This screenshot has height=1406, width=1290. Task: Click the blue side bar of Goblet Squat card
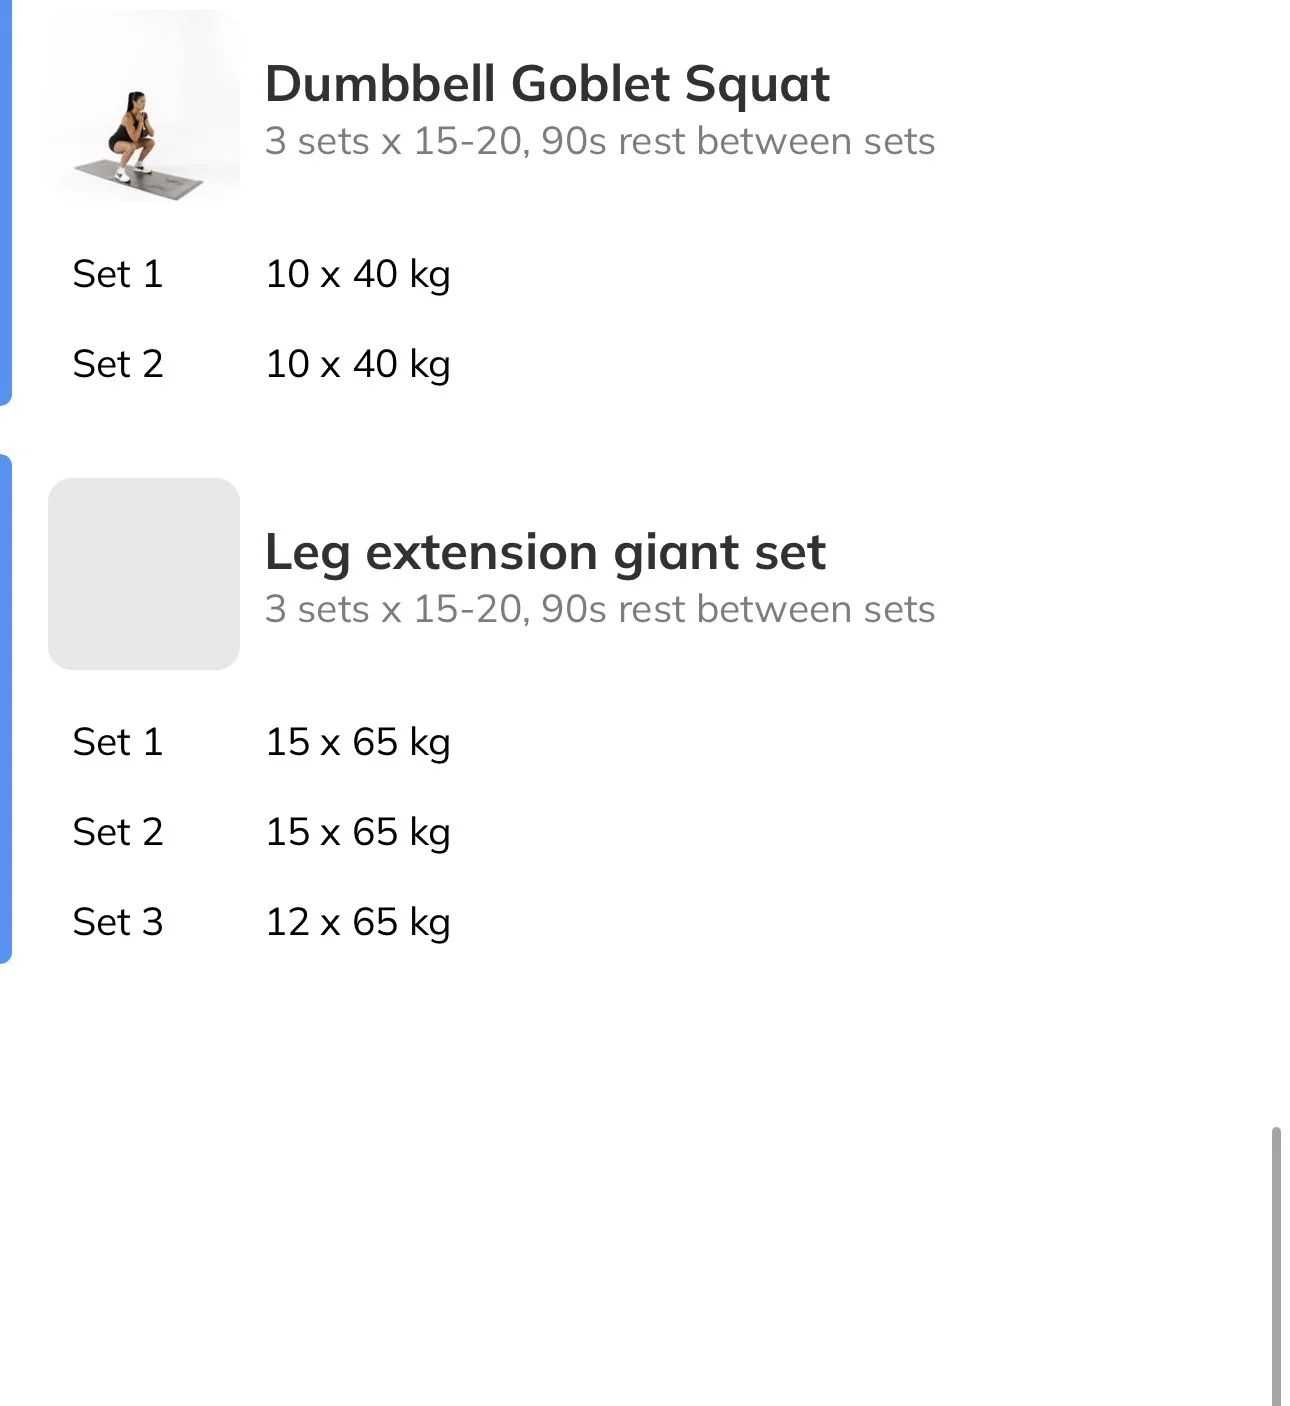click(5, 200)
